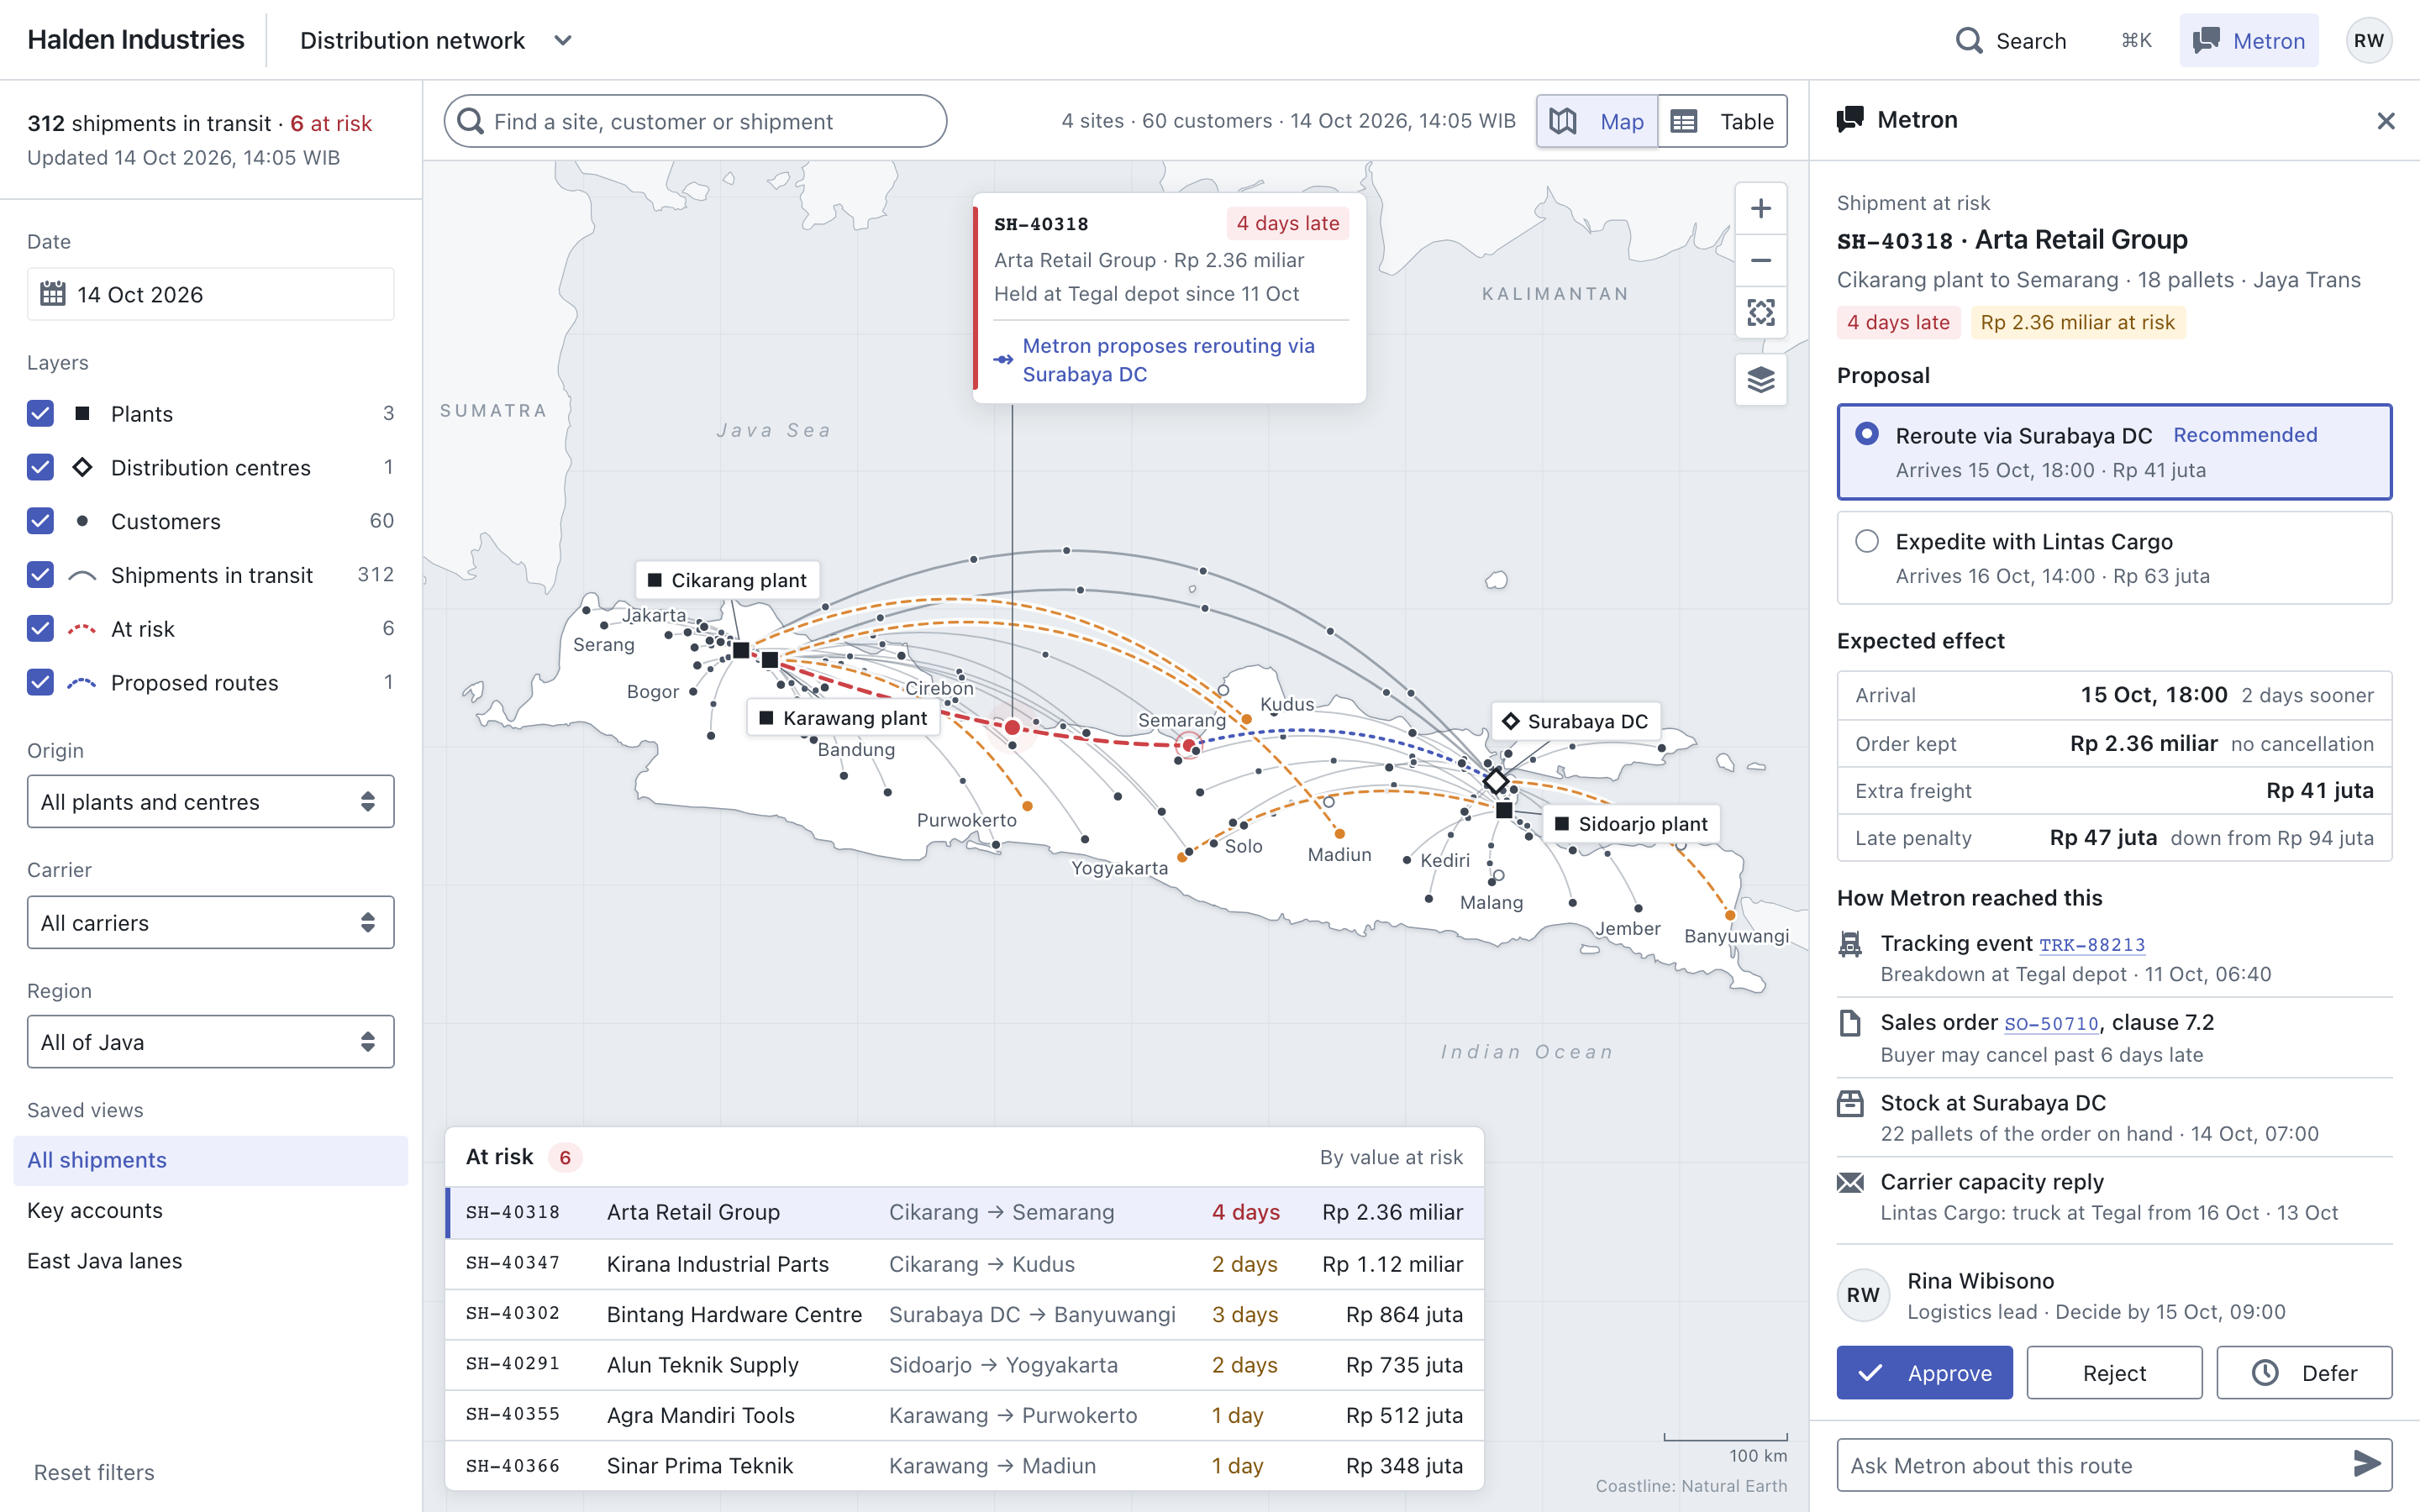2420x1512 pixels.
Task: Close the Metron panel
Action: click(x=2385, y=121)
